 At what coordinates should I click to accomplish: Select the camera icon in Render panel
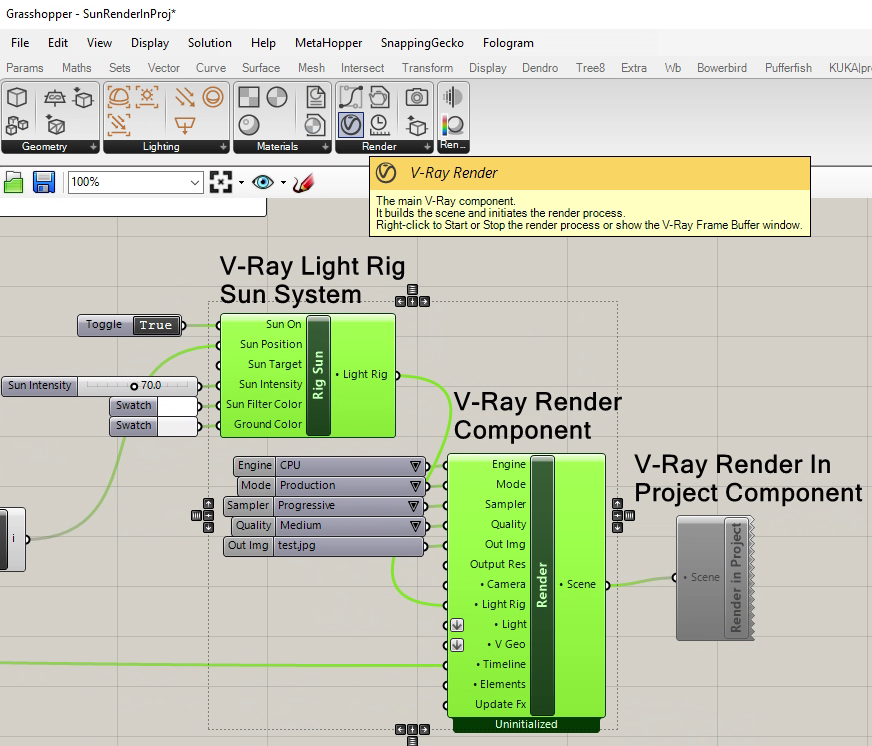(x=417, y=97)
